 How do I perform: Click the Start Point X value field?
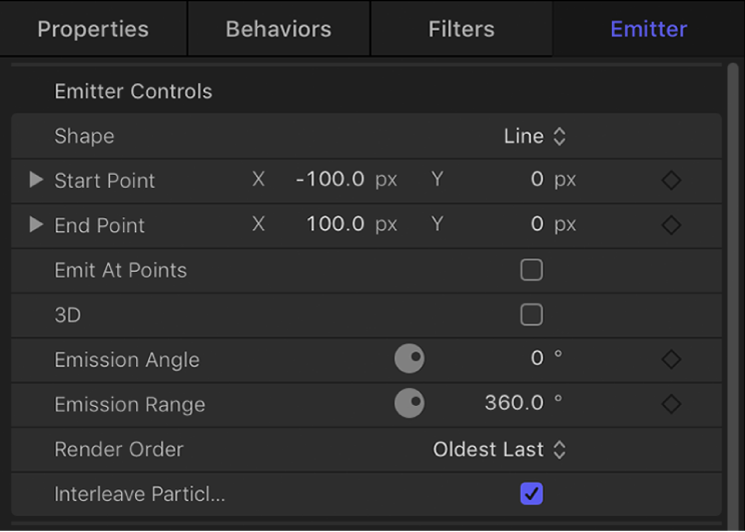click(x=331, y=181)
